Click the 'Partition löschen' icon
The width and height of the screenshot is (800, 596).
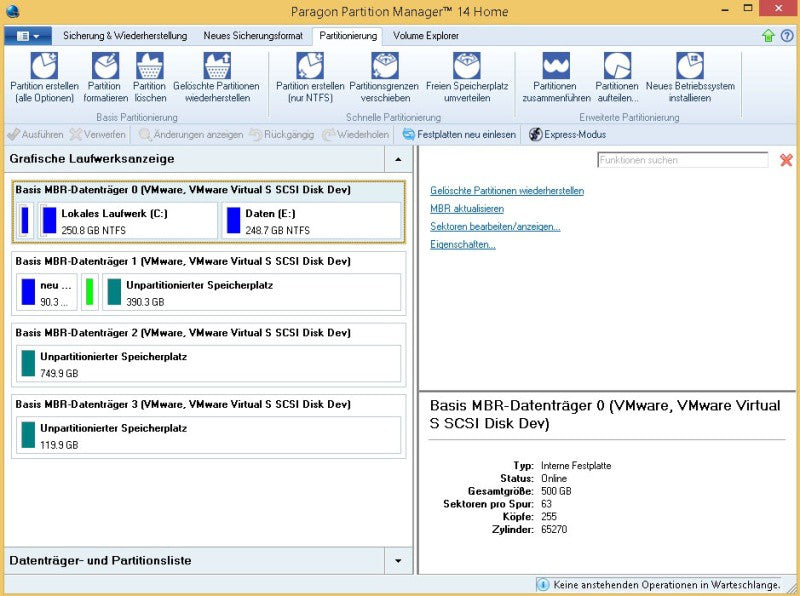150,66
